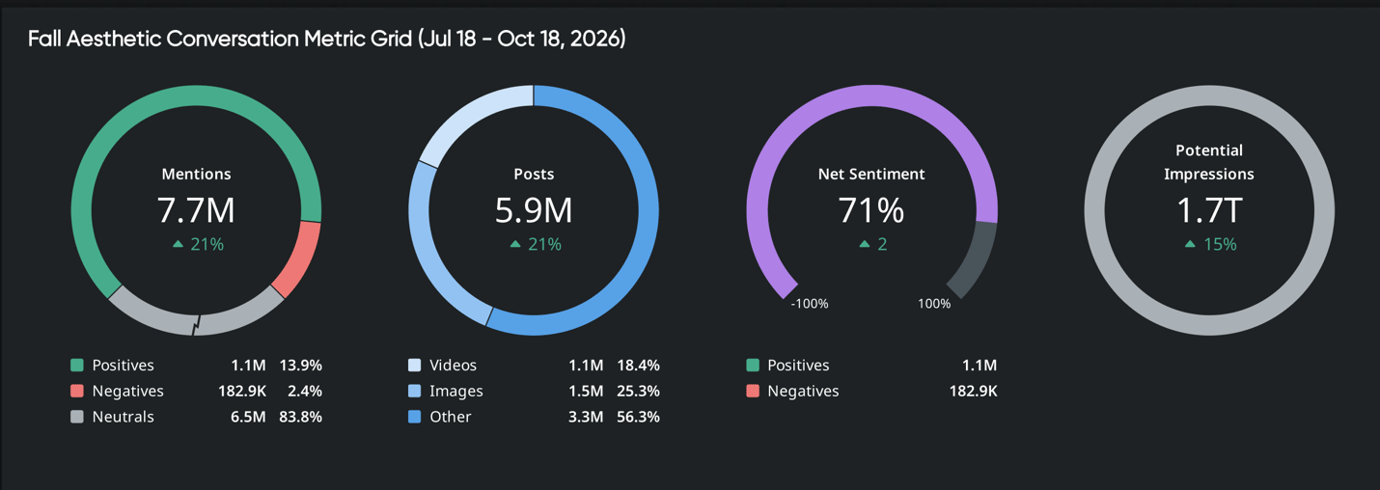Viewport: 1380px width, 490px height.
Task: Click the Fall Aesthetic Conversation Metric Grid title
Action: (327, 40)
